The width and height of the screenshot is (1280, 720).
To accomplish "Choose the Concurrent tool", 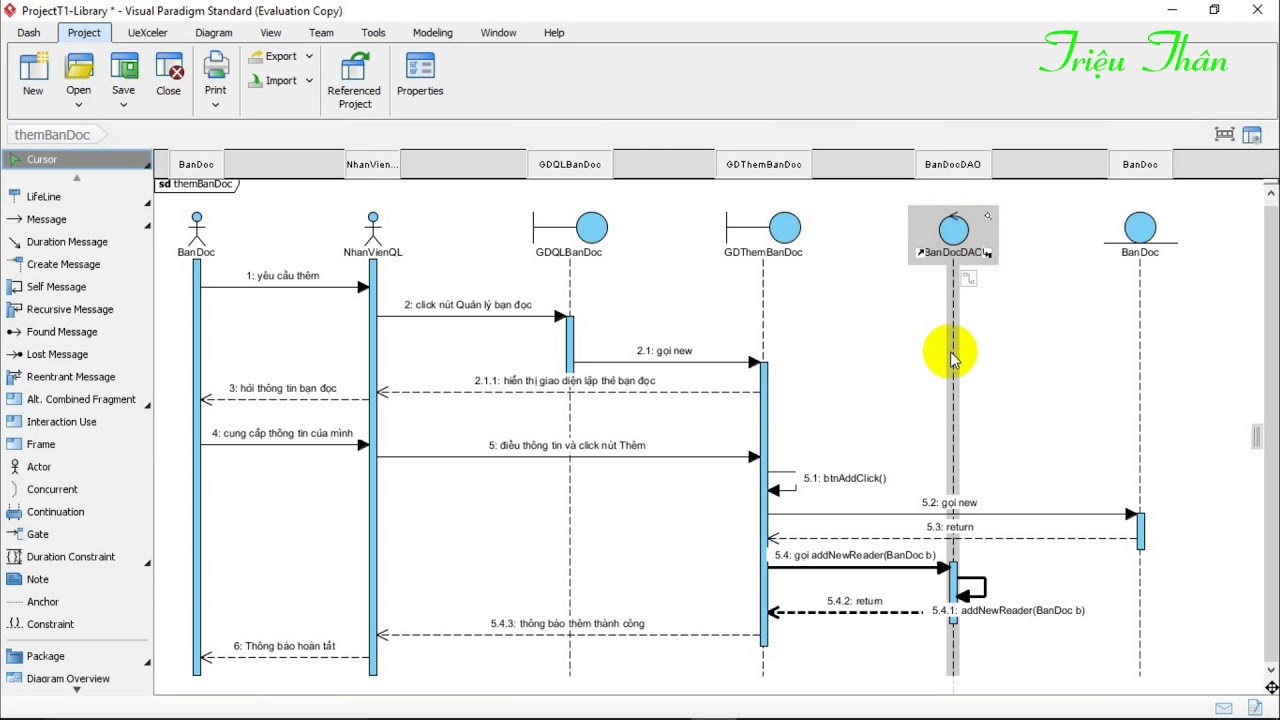I will (52, 489).
